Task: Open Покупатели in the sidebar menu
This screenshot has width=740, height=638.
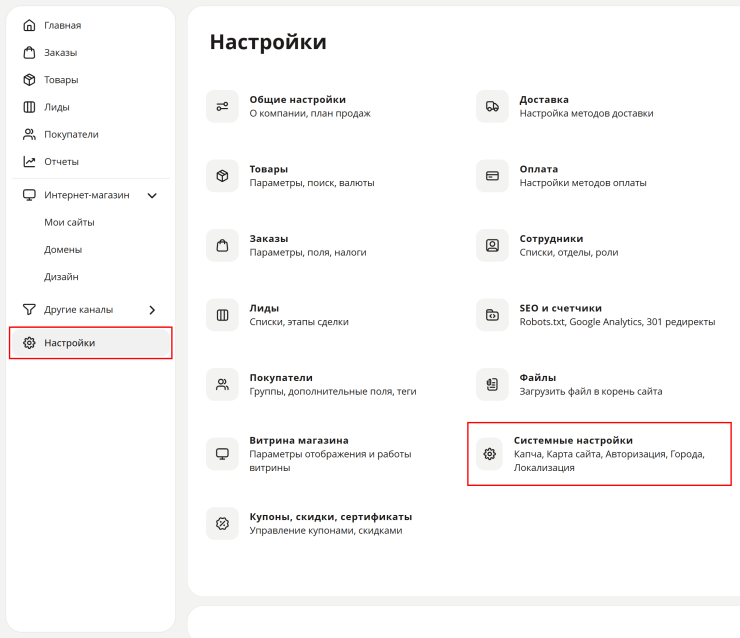Action: 71,134
